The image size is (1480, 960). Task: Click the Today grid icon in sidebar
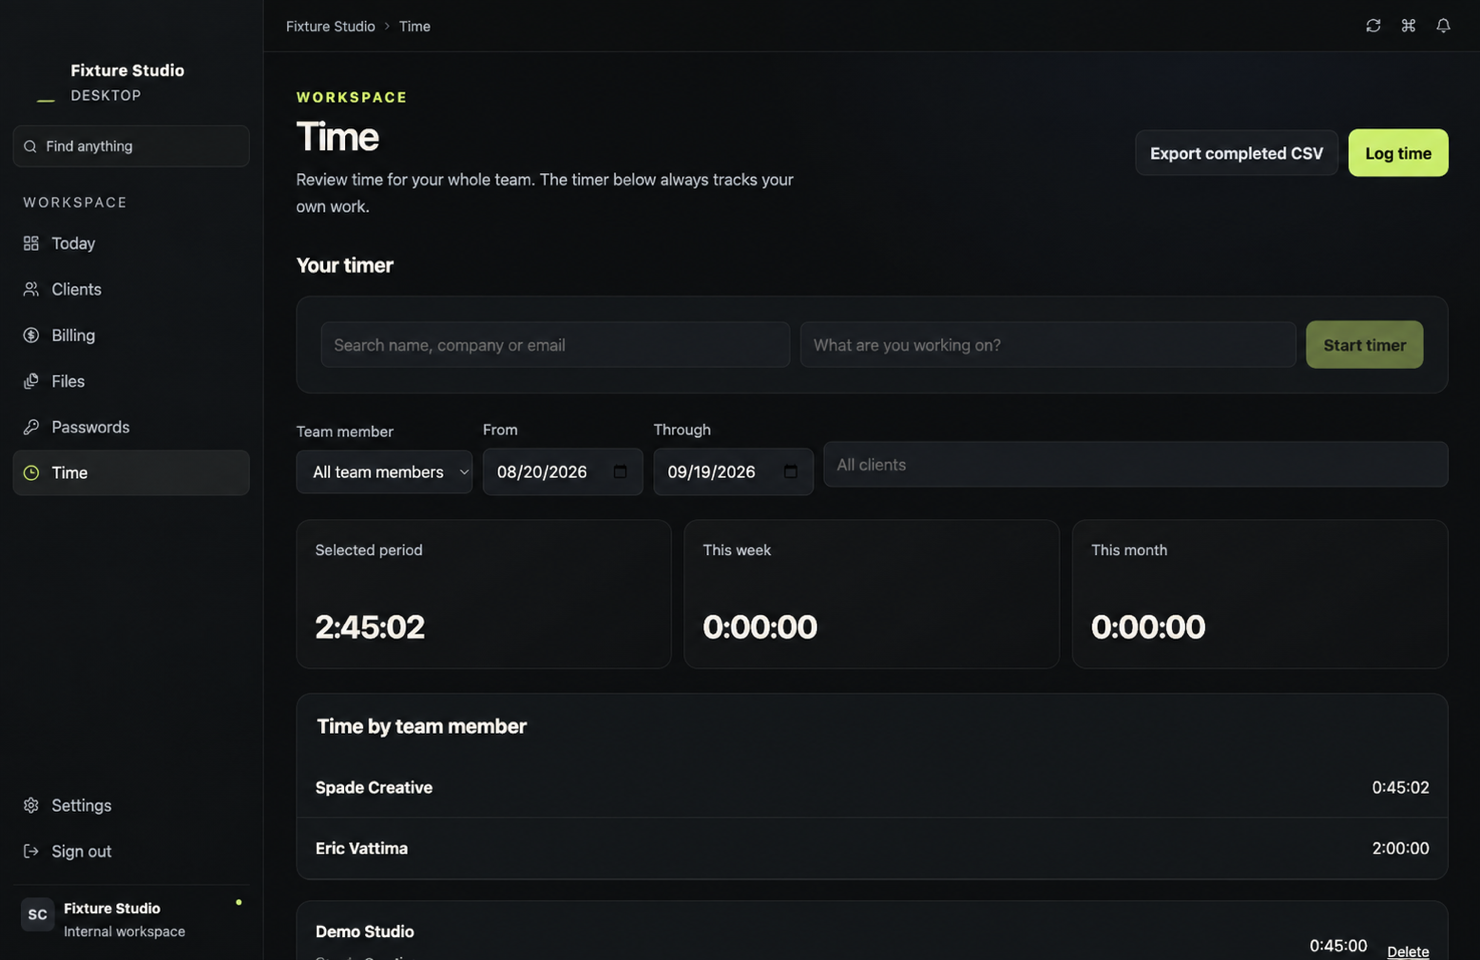31,243
